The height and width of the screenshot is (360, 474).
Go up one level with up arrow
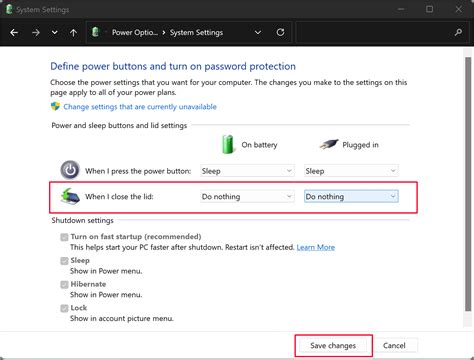(x=73, y=32)
